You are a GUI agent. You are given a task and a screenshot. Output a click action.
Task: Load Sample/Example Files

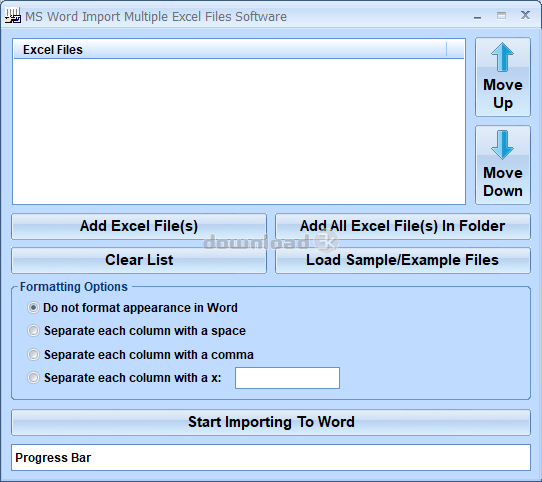pos(403,260)
